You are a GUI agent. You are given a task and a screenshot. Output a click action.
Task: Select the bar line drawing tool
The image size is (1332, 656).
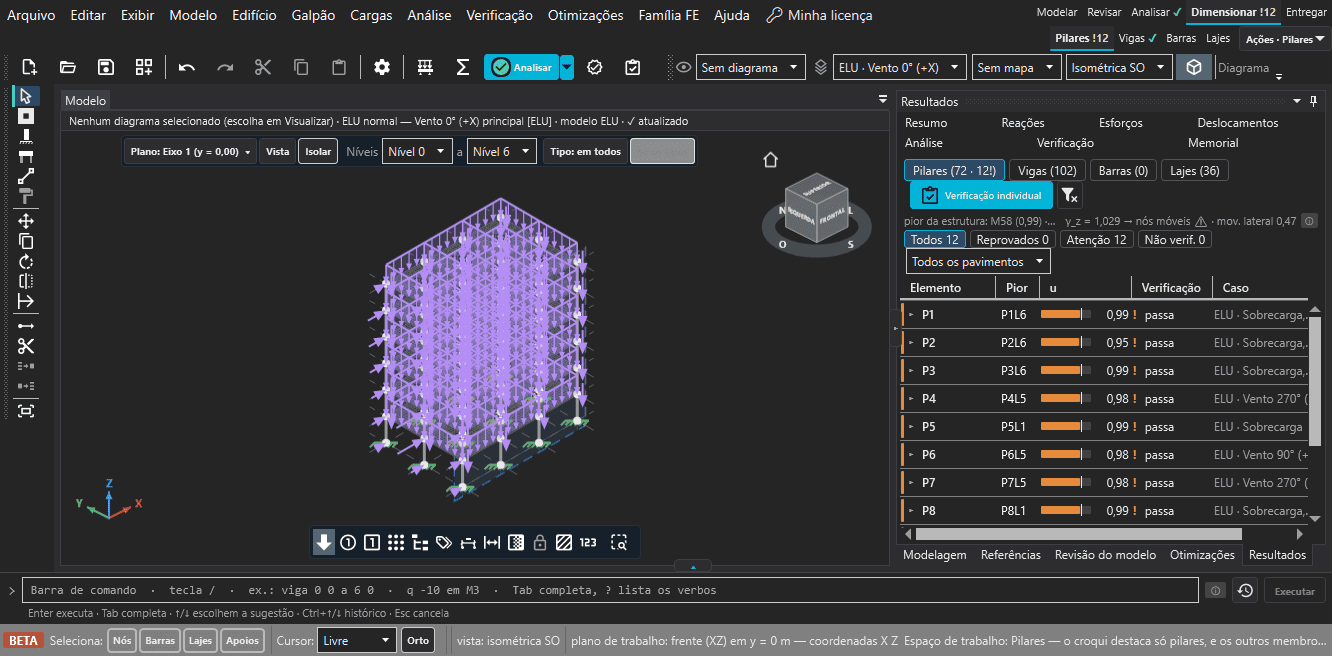click(x=26, y=176)
